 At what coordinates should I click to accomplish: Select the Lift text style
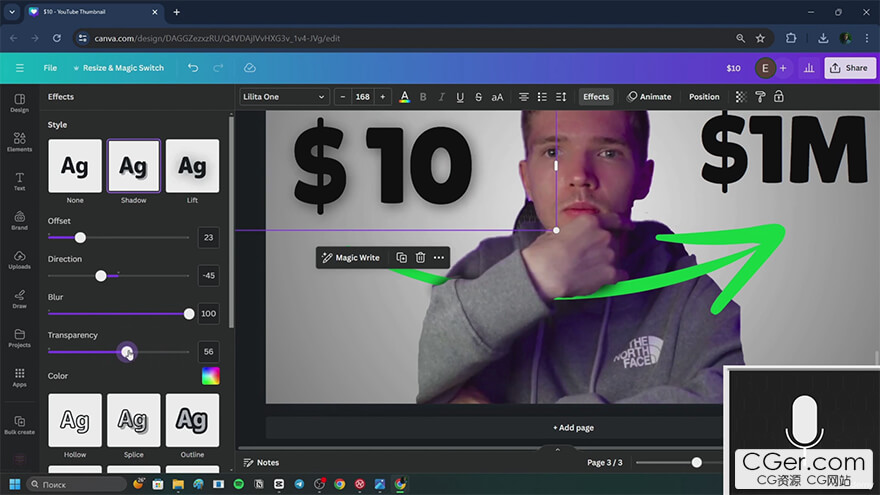(192, 166)
